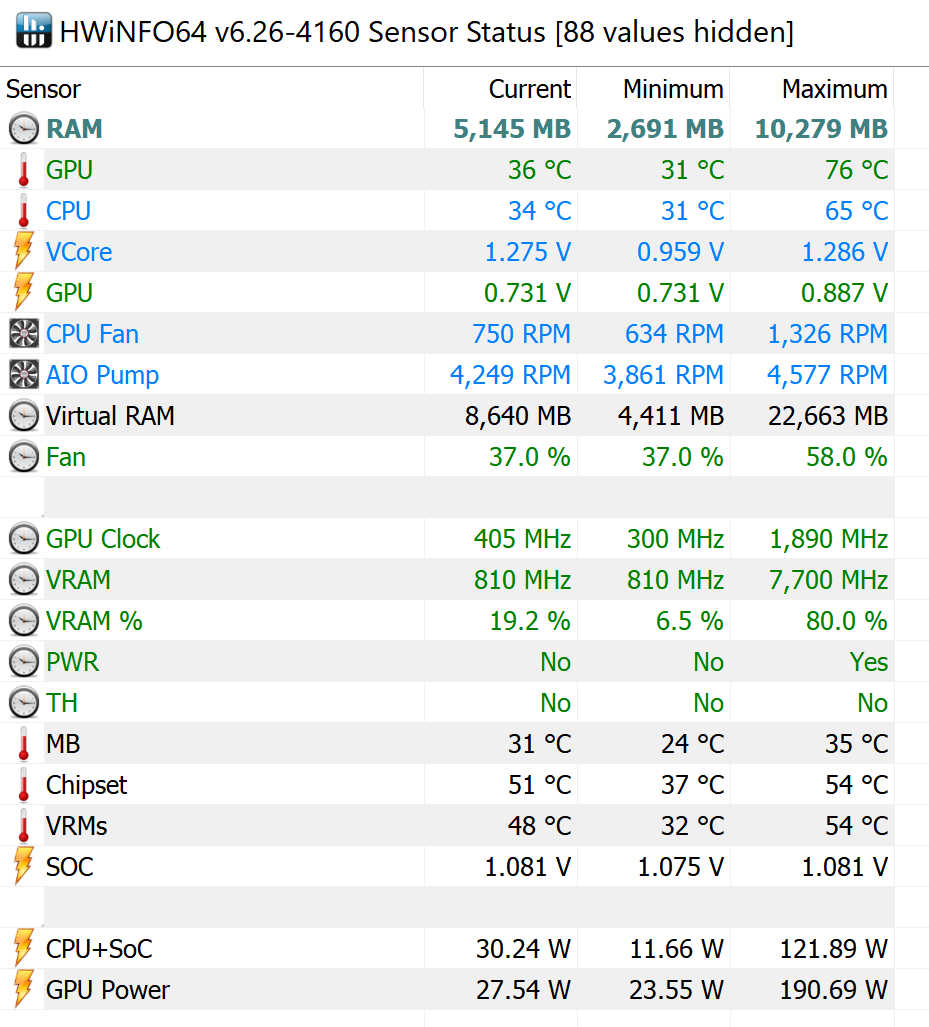Screen dimensions: 929x1027
Task: Click clock icon beside VRAM MHz row
Action: tap(24, 580)
